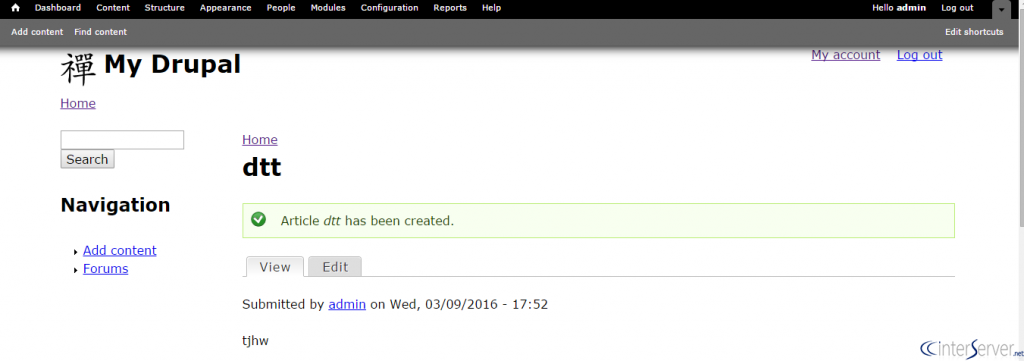Open the People menu
This screenshot has height=361, width=1024.
coord(281,8)
